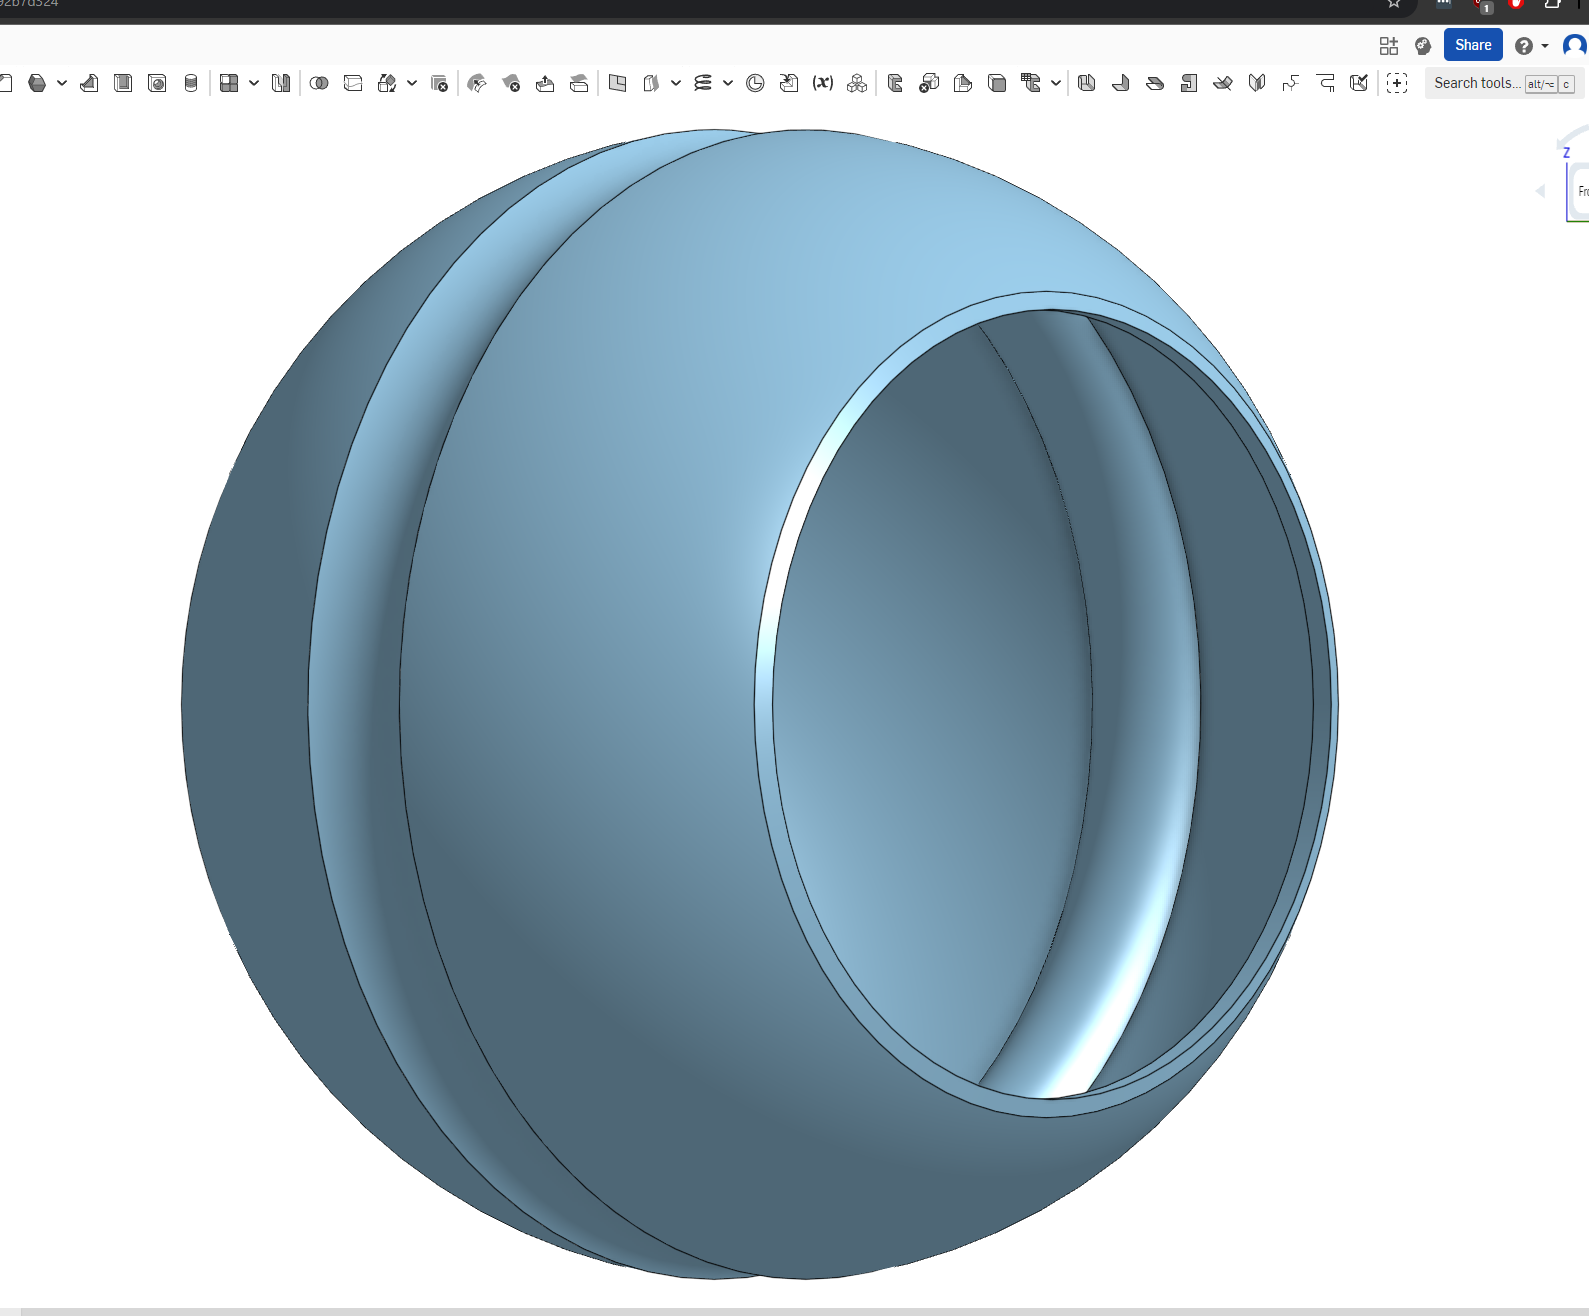The image size is (1589, 1316).
Task: Open the Transform tool
Action: tap(387, 83)
